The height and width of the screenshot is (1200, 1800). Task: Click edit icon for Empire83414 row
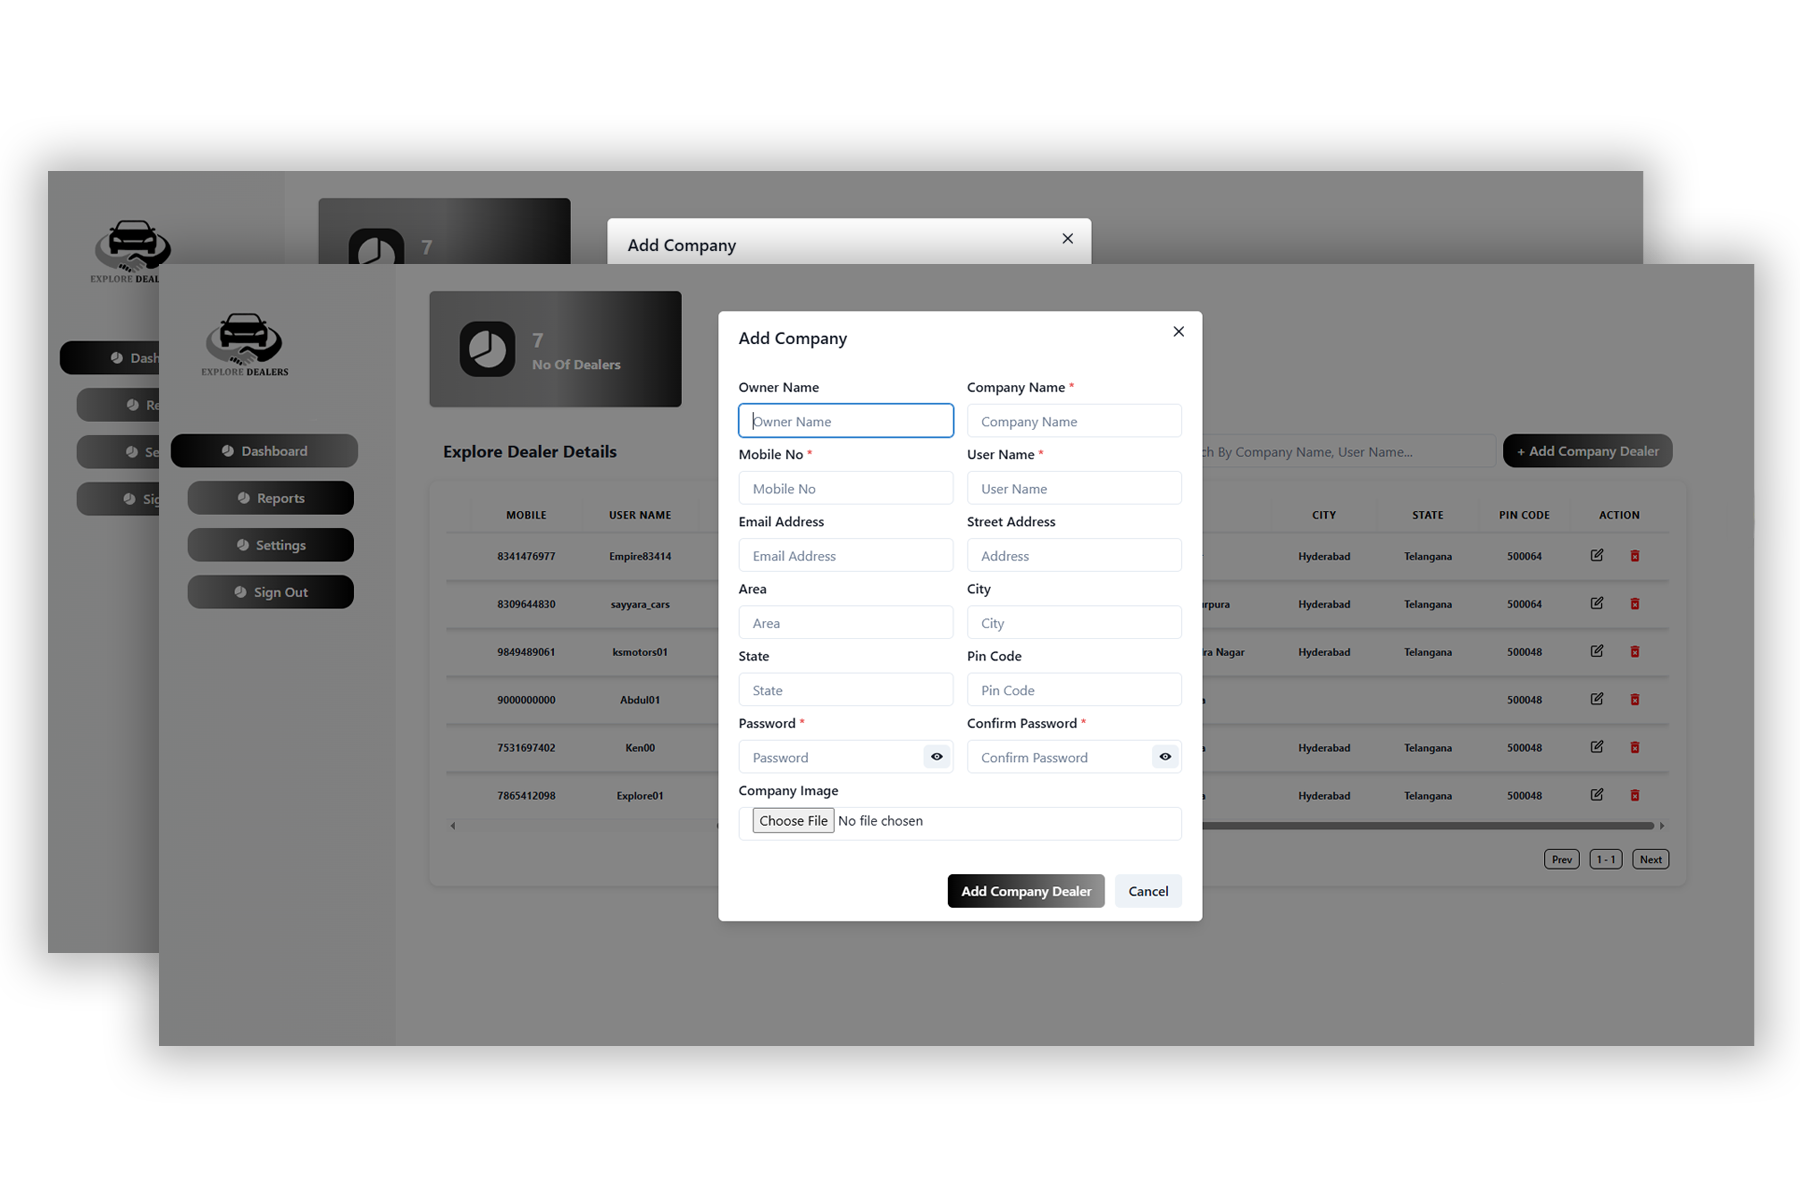pos(1597,556)
